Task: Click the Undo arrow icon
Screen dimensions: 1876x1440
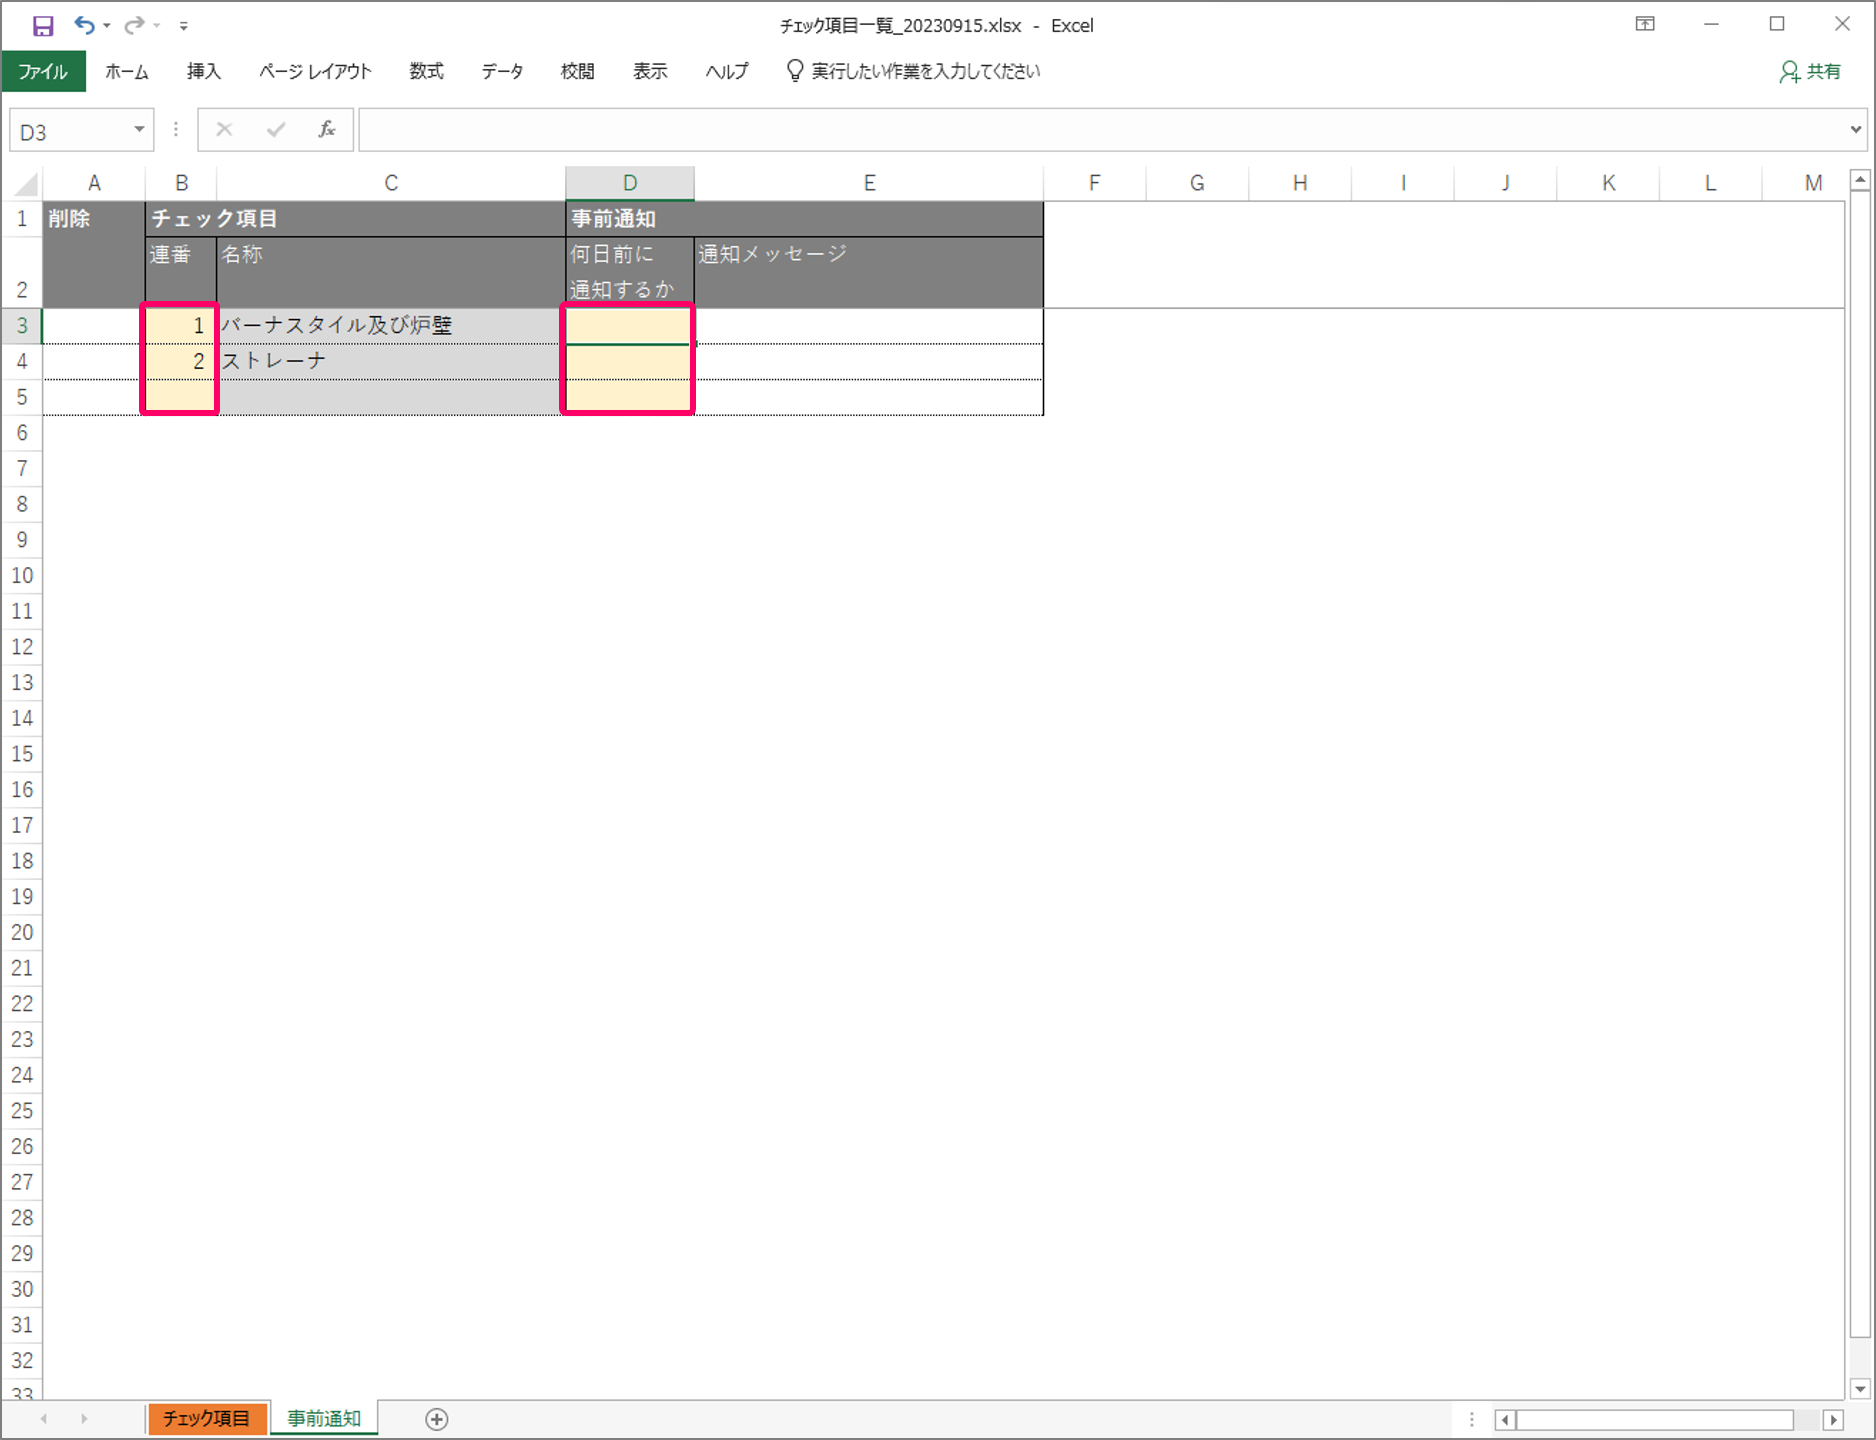Action: (84, 26)
